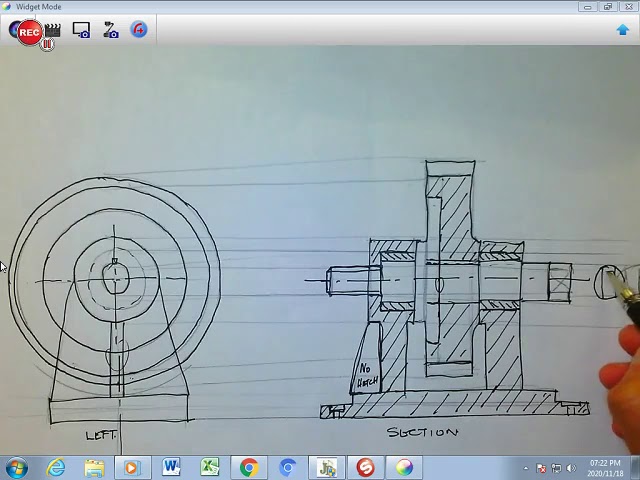
Task: Click the red REC record button
Action: coord(28,31)
